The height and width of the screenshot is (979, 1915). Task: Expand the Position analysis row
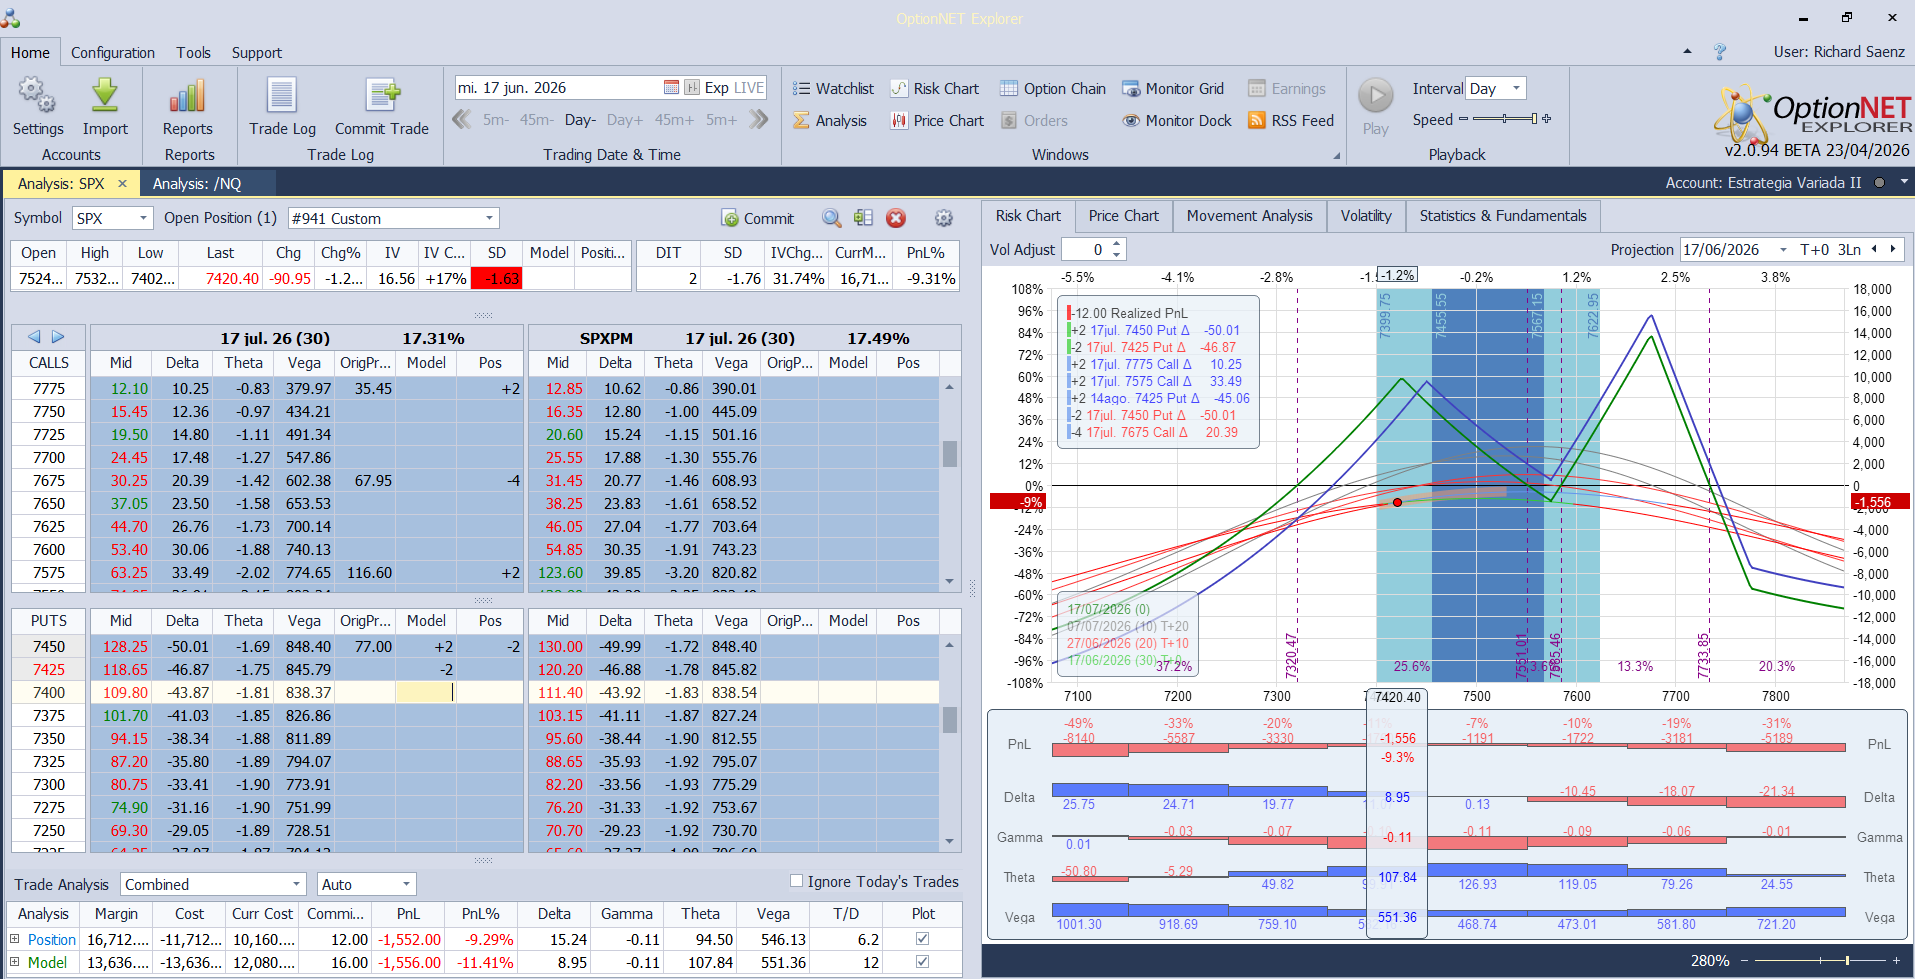pyautogui.click(x=15, y=939)
